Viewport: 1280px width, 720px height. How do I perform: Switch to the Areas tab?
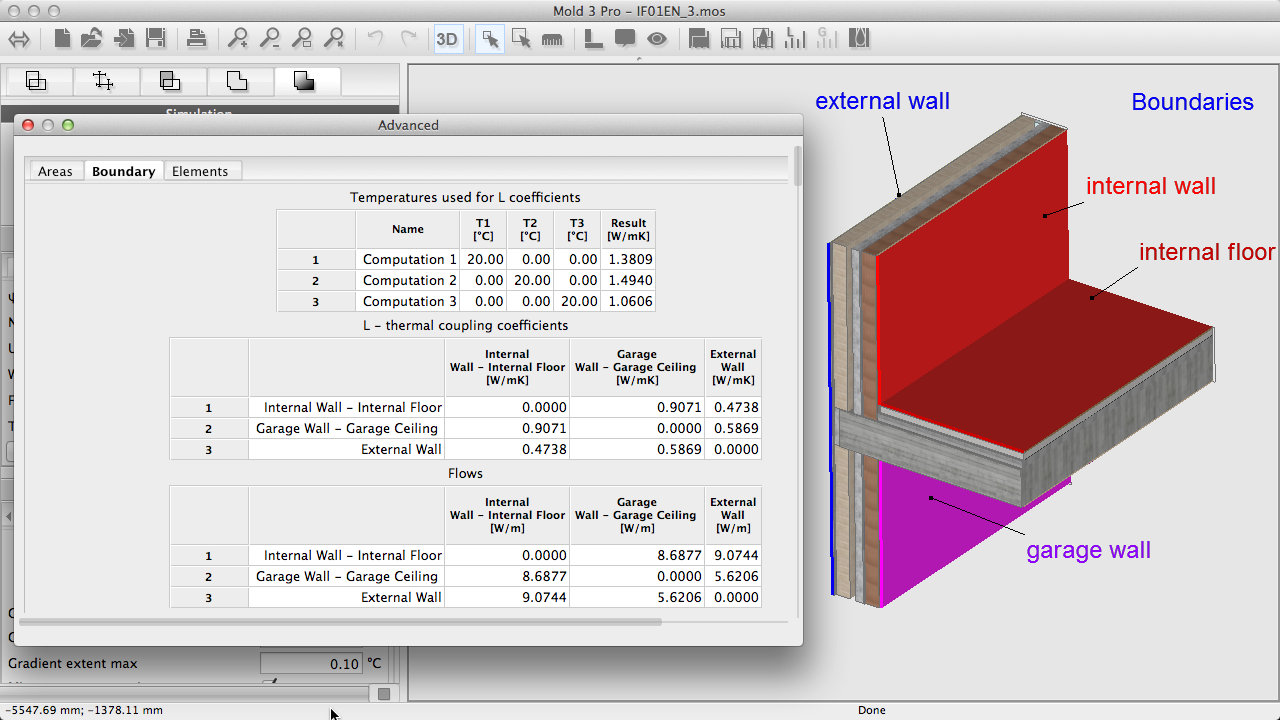click(x=55, y=171)
